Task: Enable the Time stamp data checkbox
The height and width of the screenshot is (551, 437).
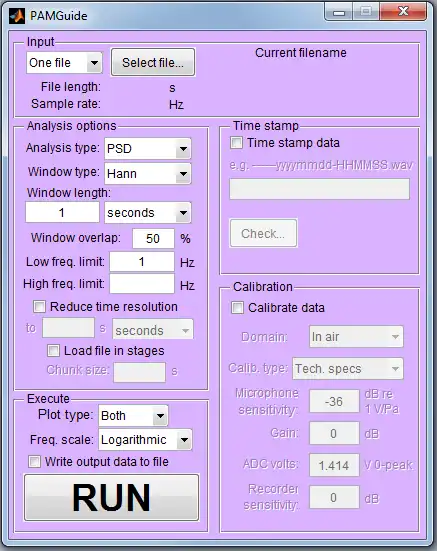Action: click(x=236, y=143)
